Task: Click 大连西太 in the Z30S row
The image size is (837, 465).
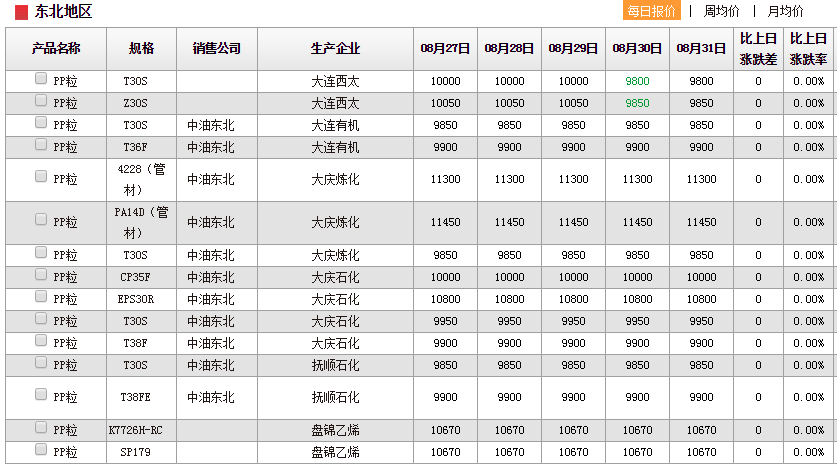Action: (335, 103)
